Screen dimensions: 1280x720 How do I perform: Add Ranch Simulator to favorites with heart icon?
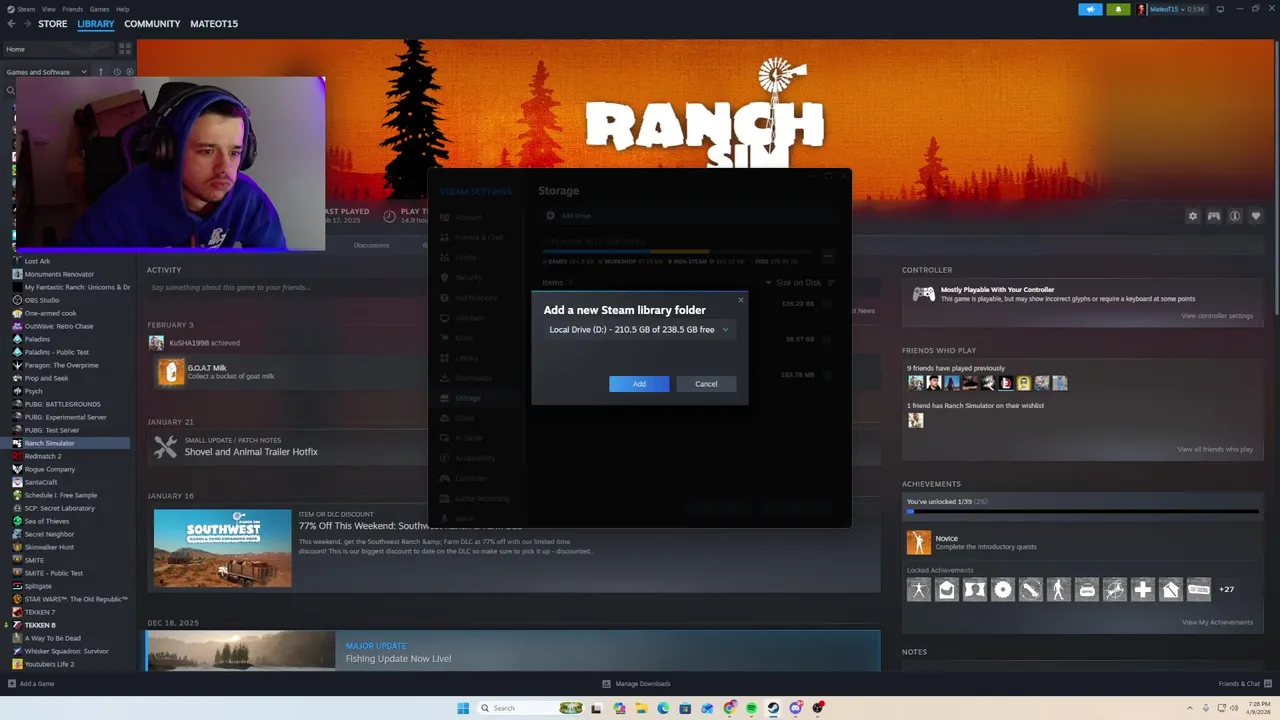click(1256, 216)
